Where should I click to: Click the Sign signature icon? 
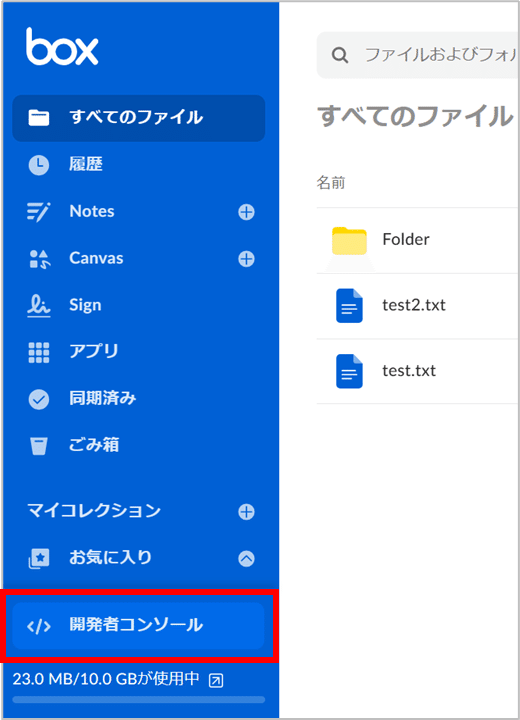tap(39, 305)
